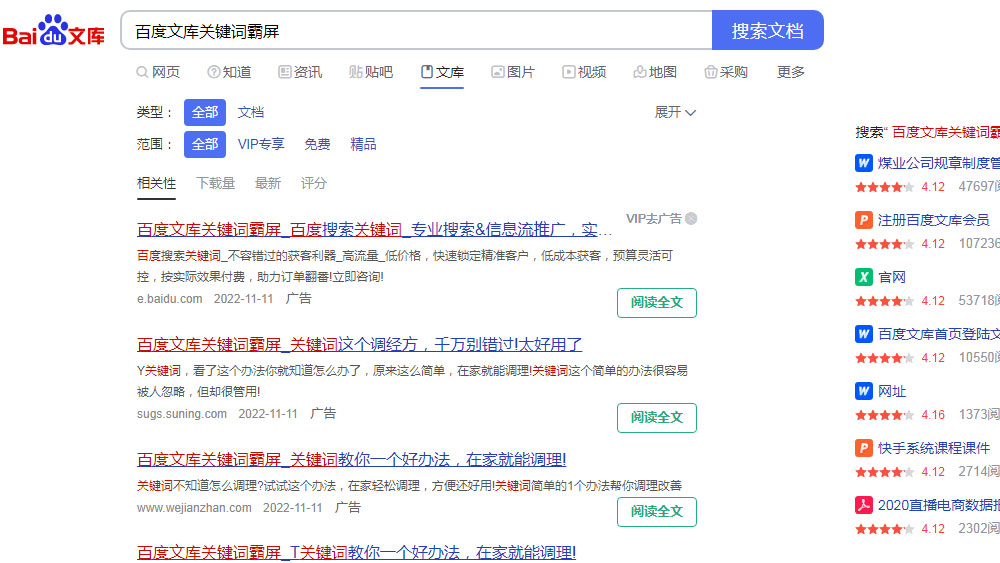Open sidebar doc 快手系统课程课件
This screenshot has width=1000, height=563.
(x=934, y=448)
